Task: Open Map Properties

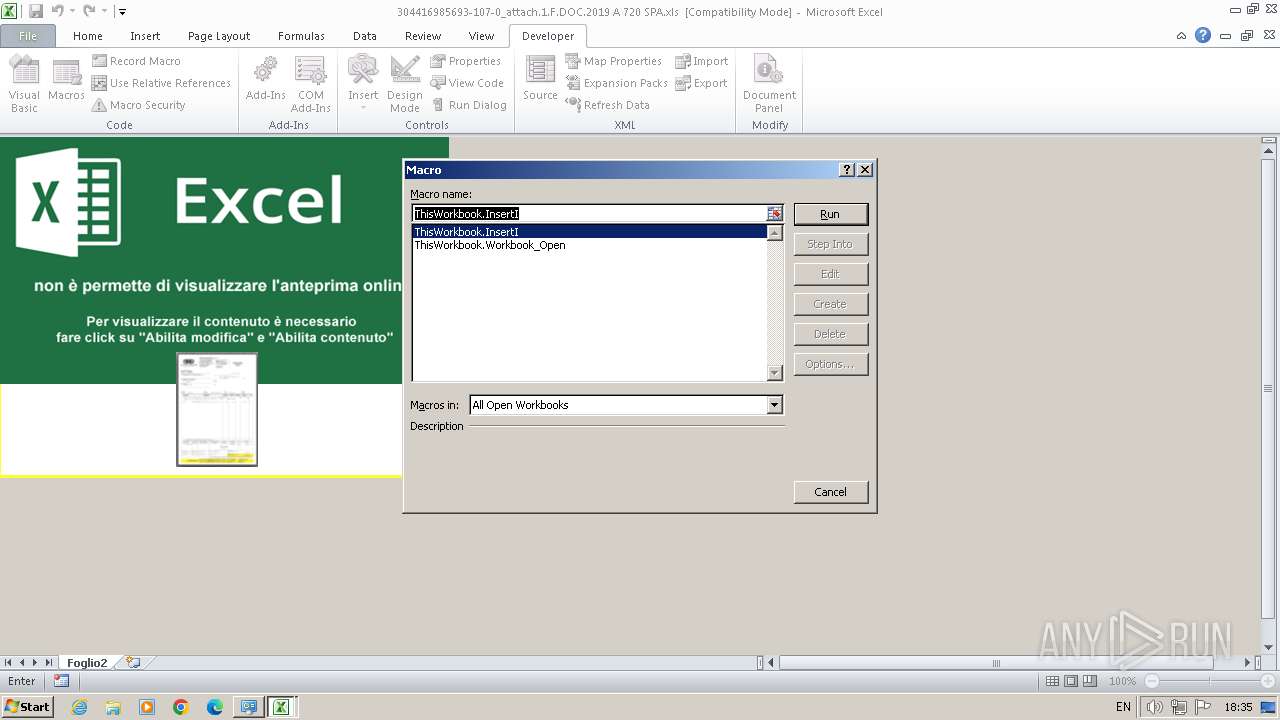Action: tap(613, 61)
